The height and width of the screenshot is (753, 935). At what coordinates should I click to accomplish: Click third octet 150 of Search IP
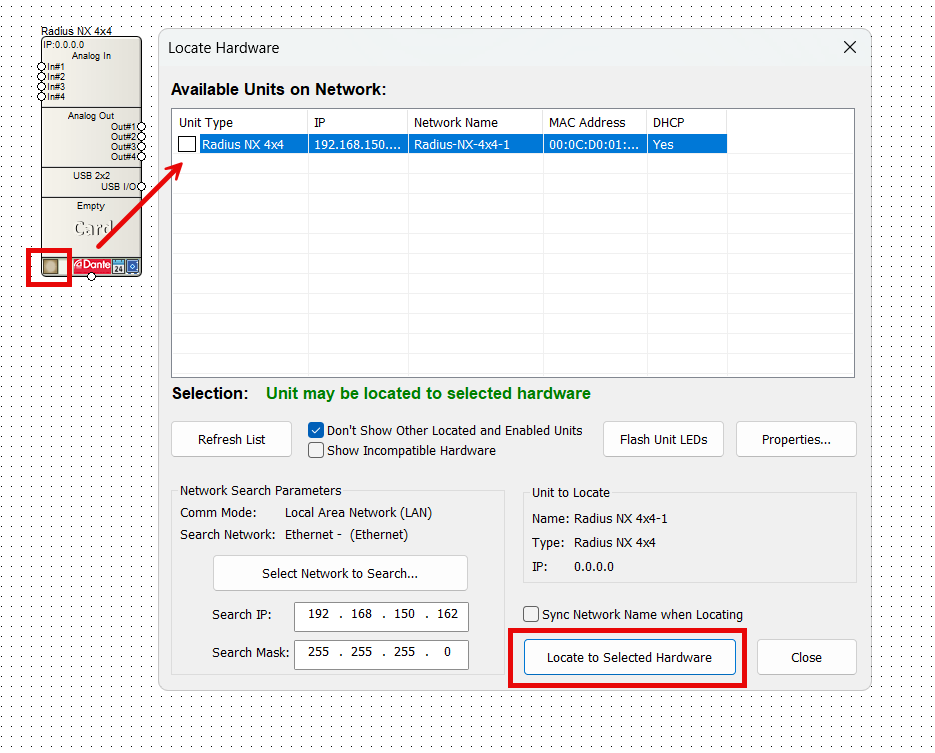click(x=404, y=614)
